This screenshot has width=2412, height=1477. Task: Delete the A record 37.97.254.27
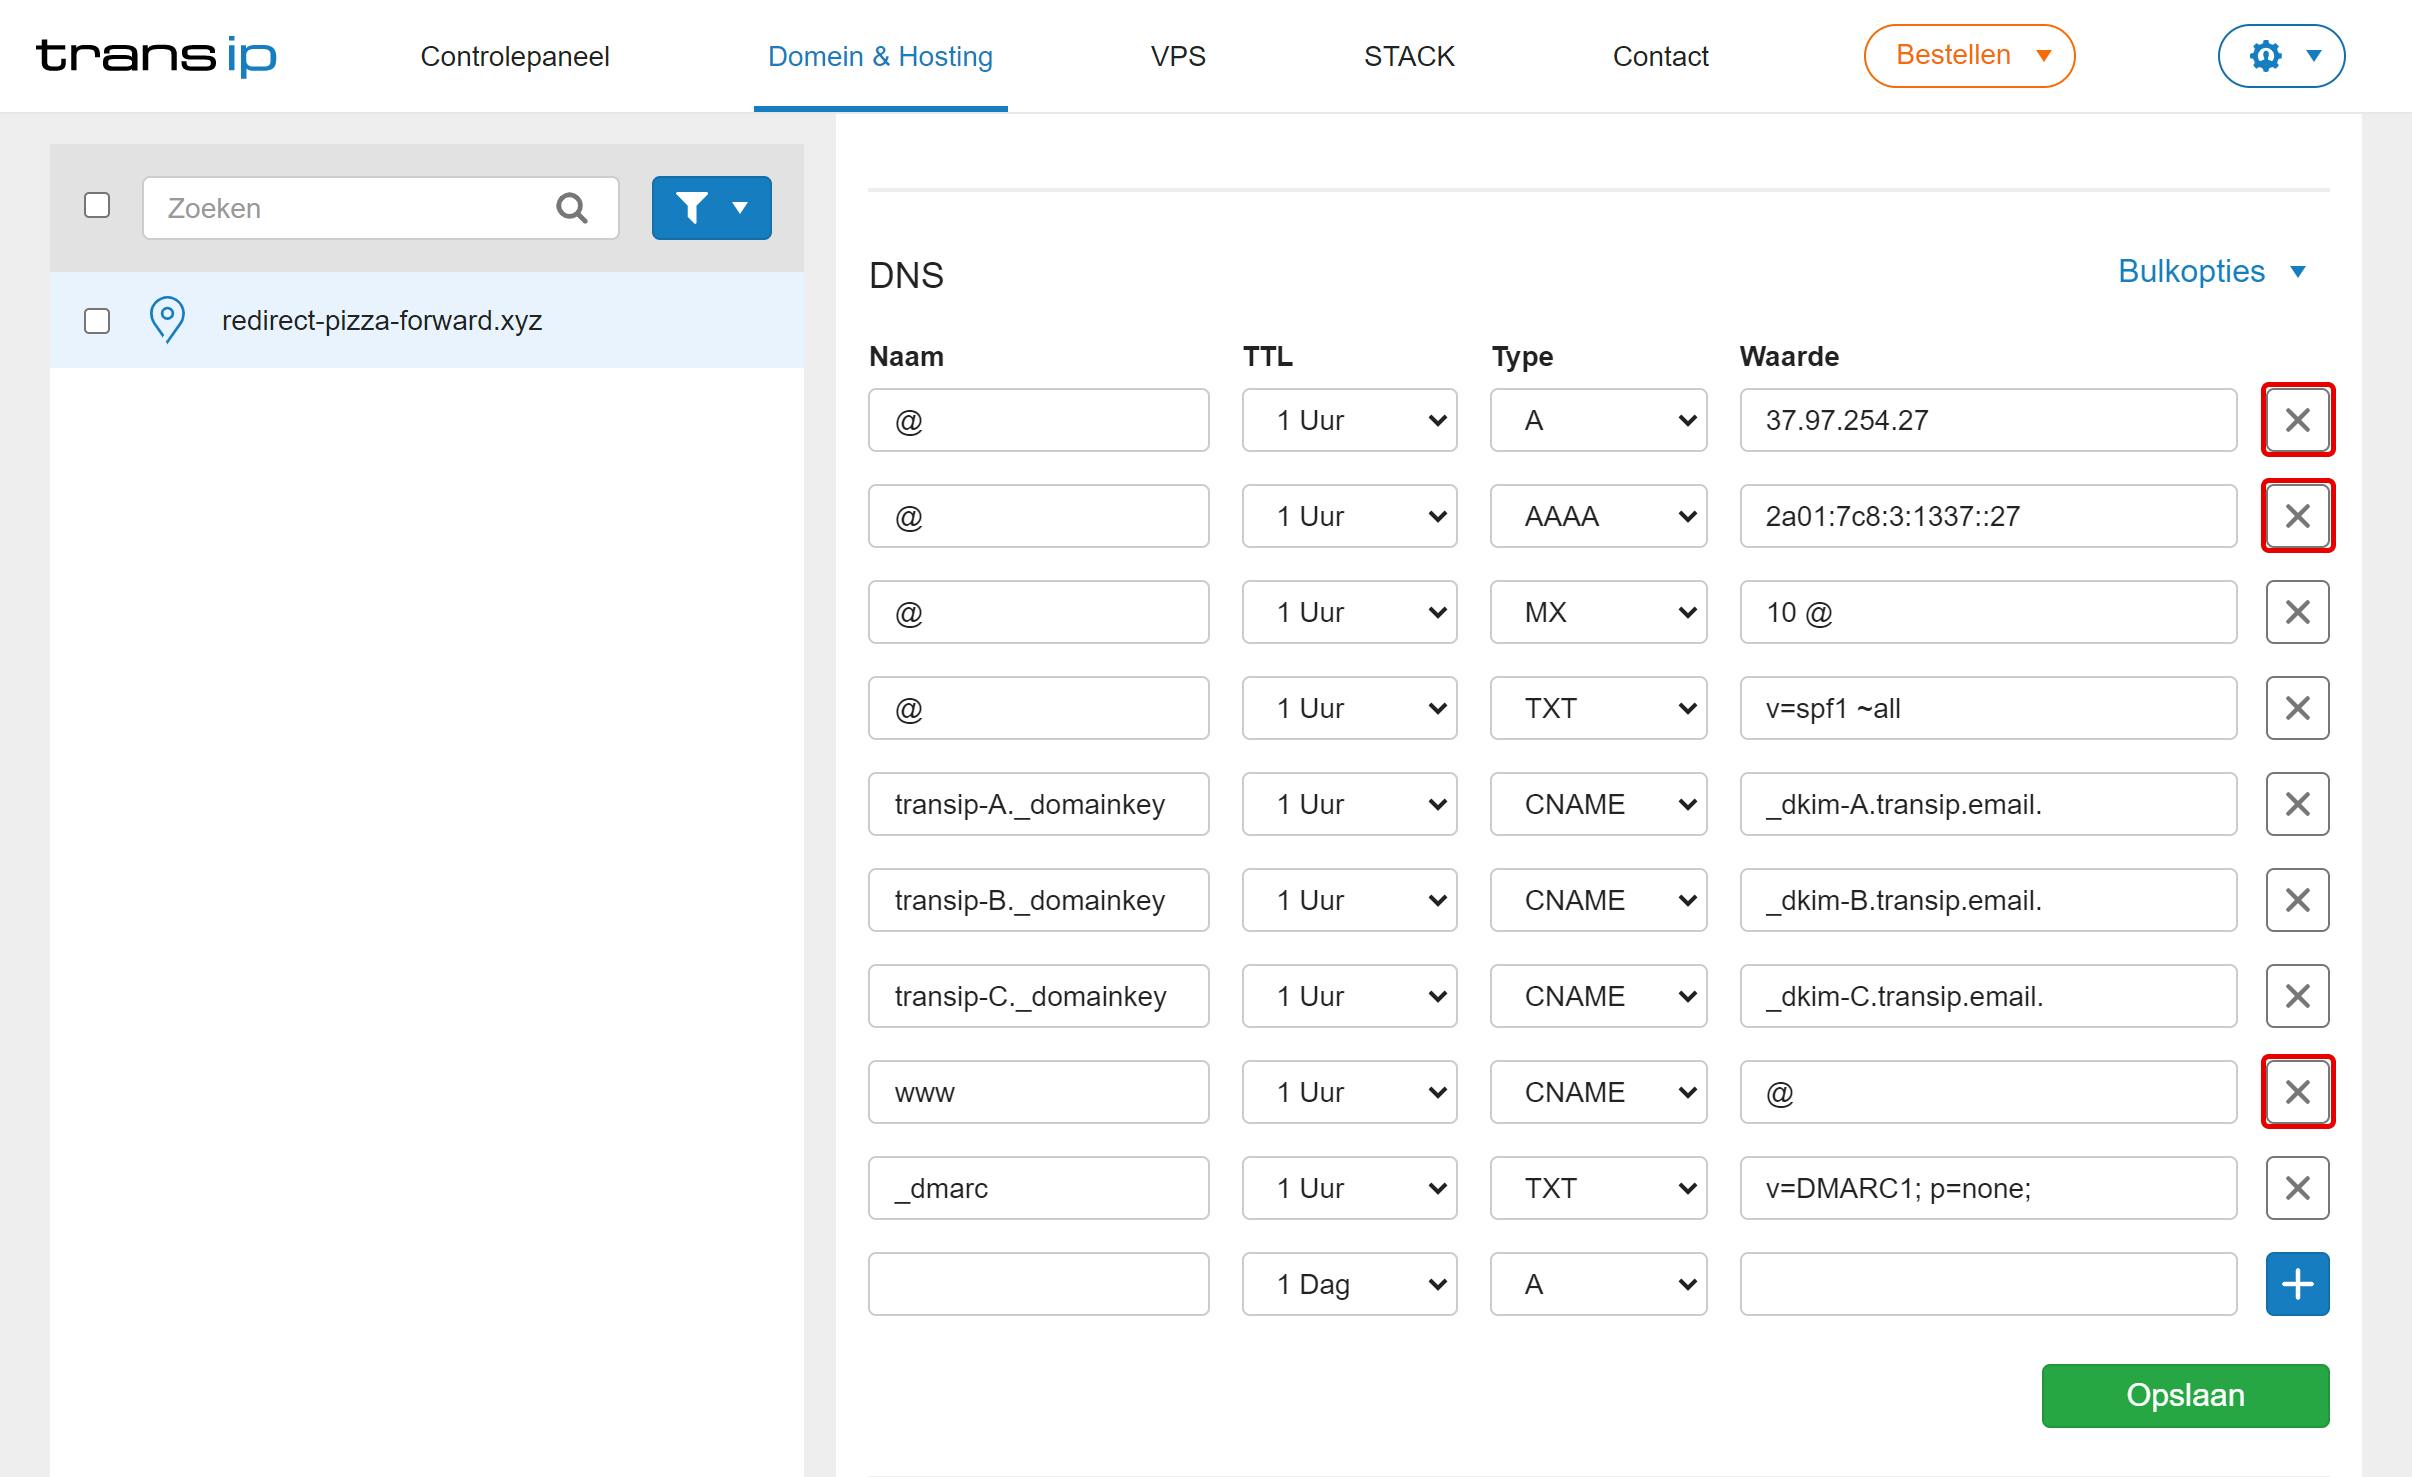tap(2297, 420)
